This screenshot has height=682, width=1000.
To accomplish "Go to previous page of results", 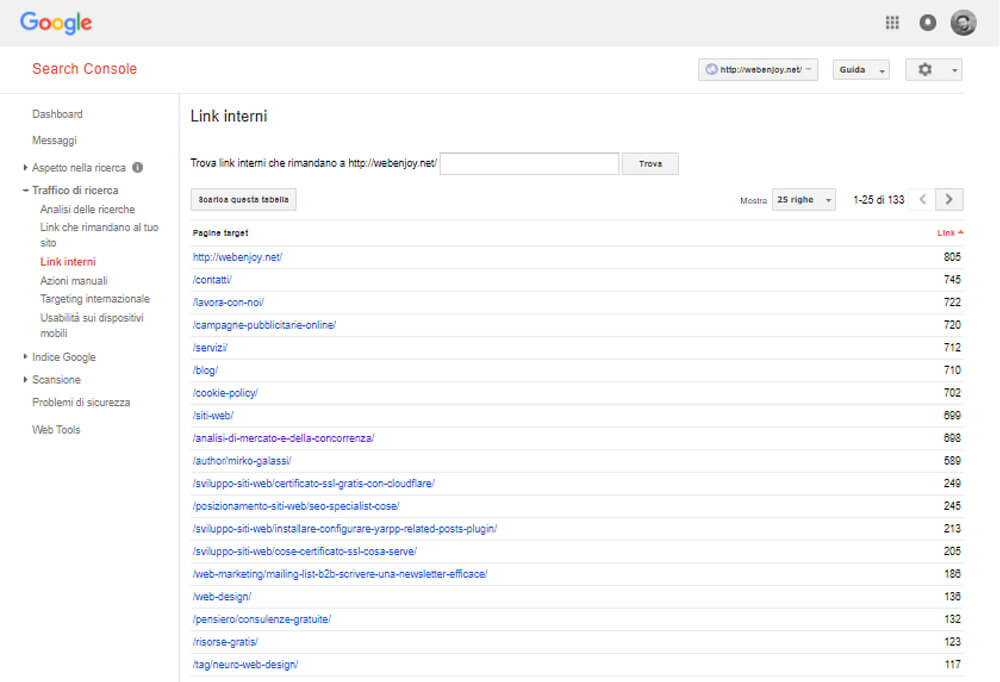I will (x=922, y=200).
